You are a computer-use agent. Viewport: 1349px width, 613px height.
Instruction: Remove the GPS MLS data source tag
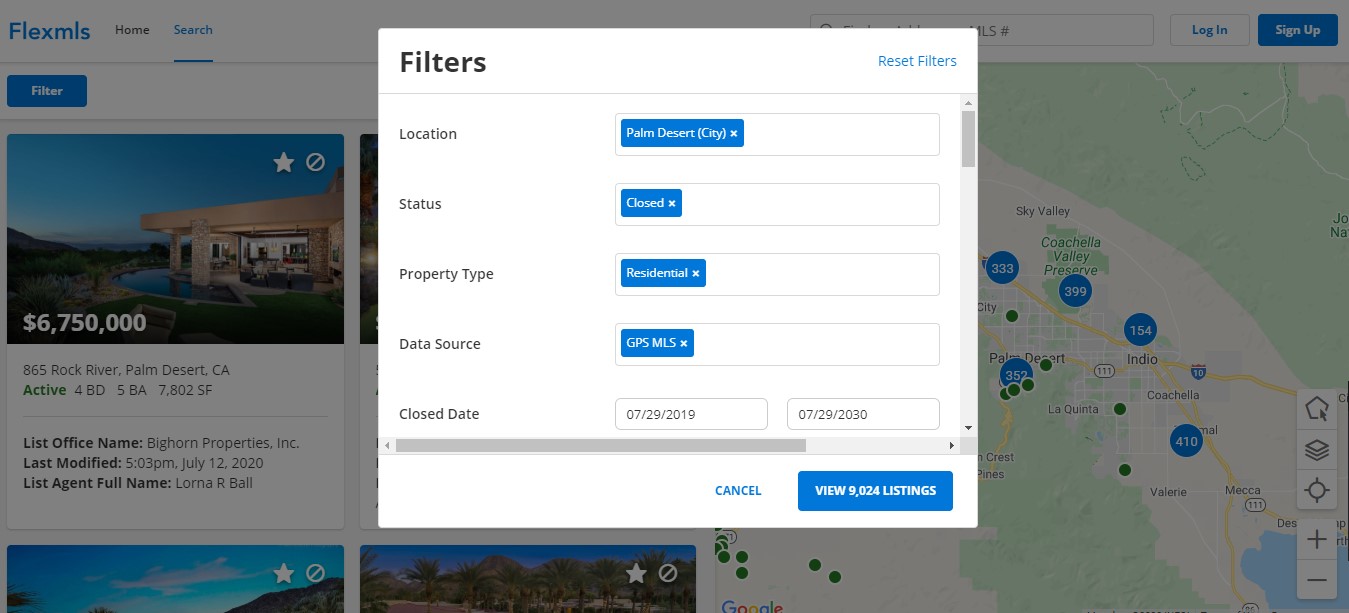click(x=684, y=344)
